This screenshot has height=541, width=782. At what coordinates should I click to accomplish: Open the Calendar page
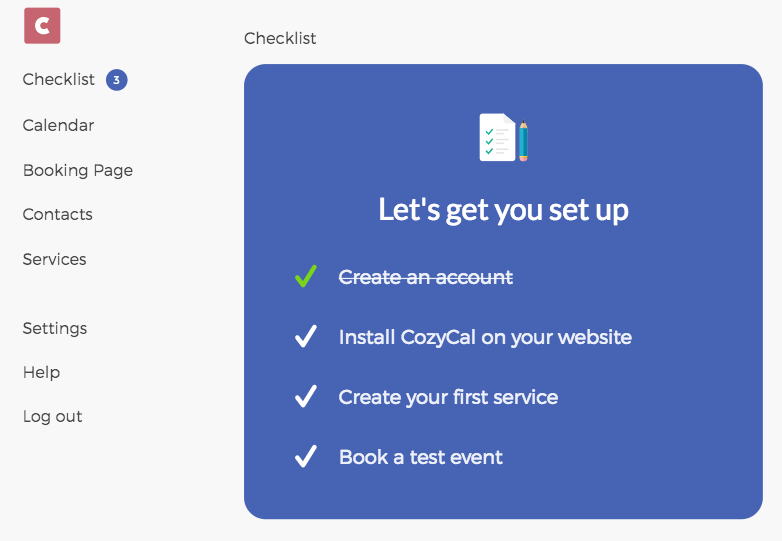pyautogui.click(x=58, y=125)
